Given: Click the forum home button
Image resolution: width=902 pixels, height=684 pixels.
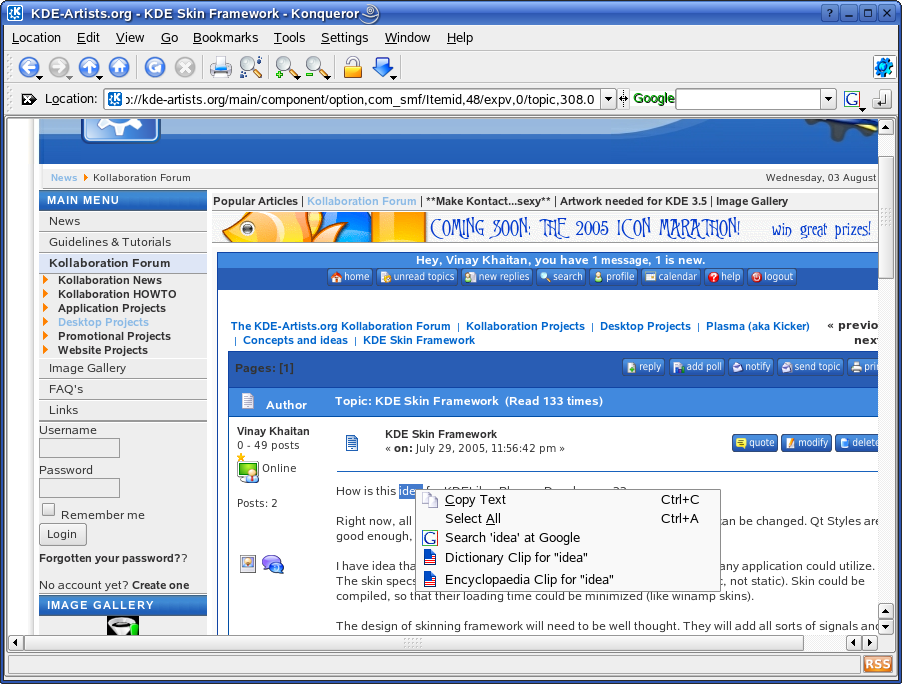Looking at the screenshot, I should (350, 277).
